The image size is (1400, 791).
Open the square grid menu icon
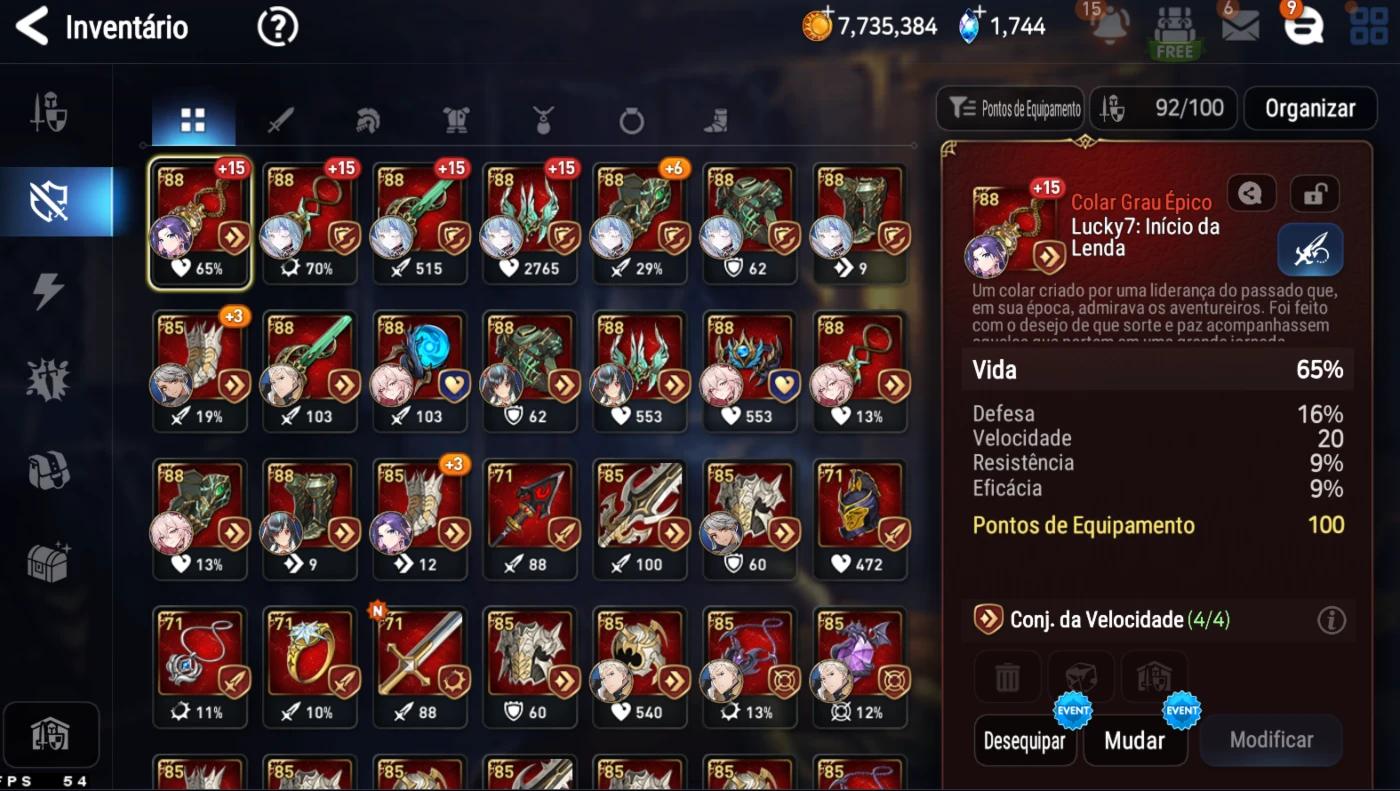[x=1369, y=26]
